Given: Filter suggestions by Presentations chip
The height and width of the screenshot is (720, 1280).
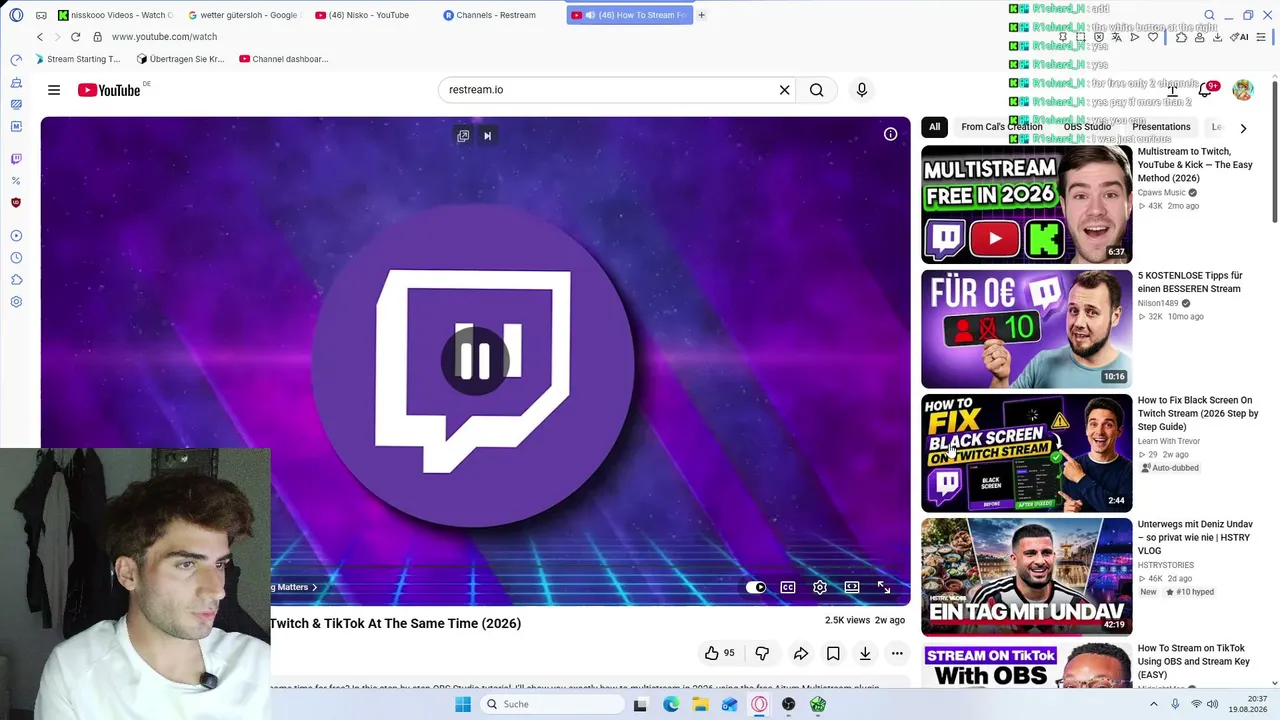Looking at the screenshot, I should 1161,127.
